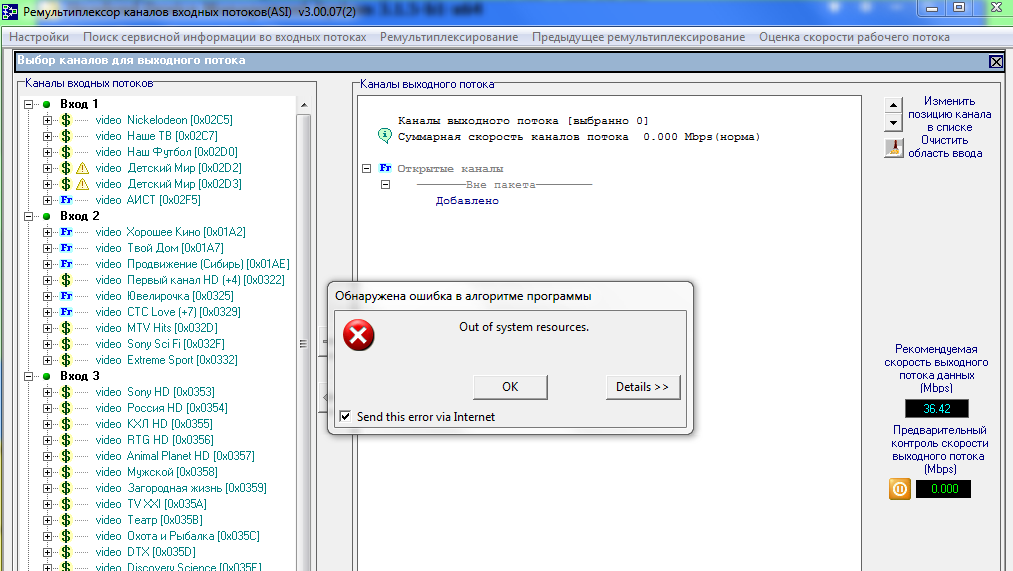This screenshot has height=571, width=1013.
Task: Click Details >> button in error dialog
Action: (x=643, y=387)
